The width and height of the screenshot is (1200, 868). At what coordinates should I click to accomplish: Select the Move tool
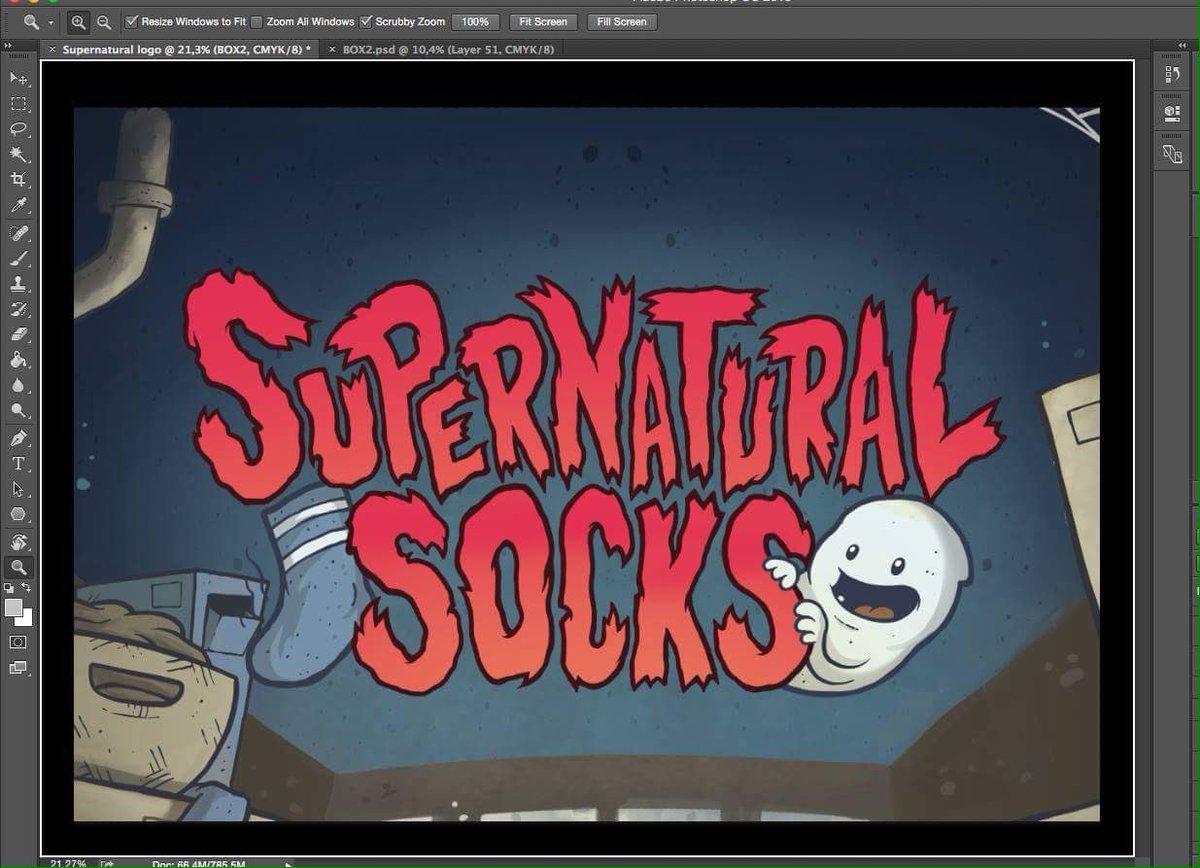(18, 78)
